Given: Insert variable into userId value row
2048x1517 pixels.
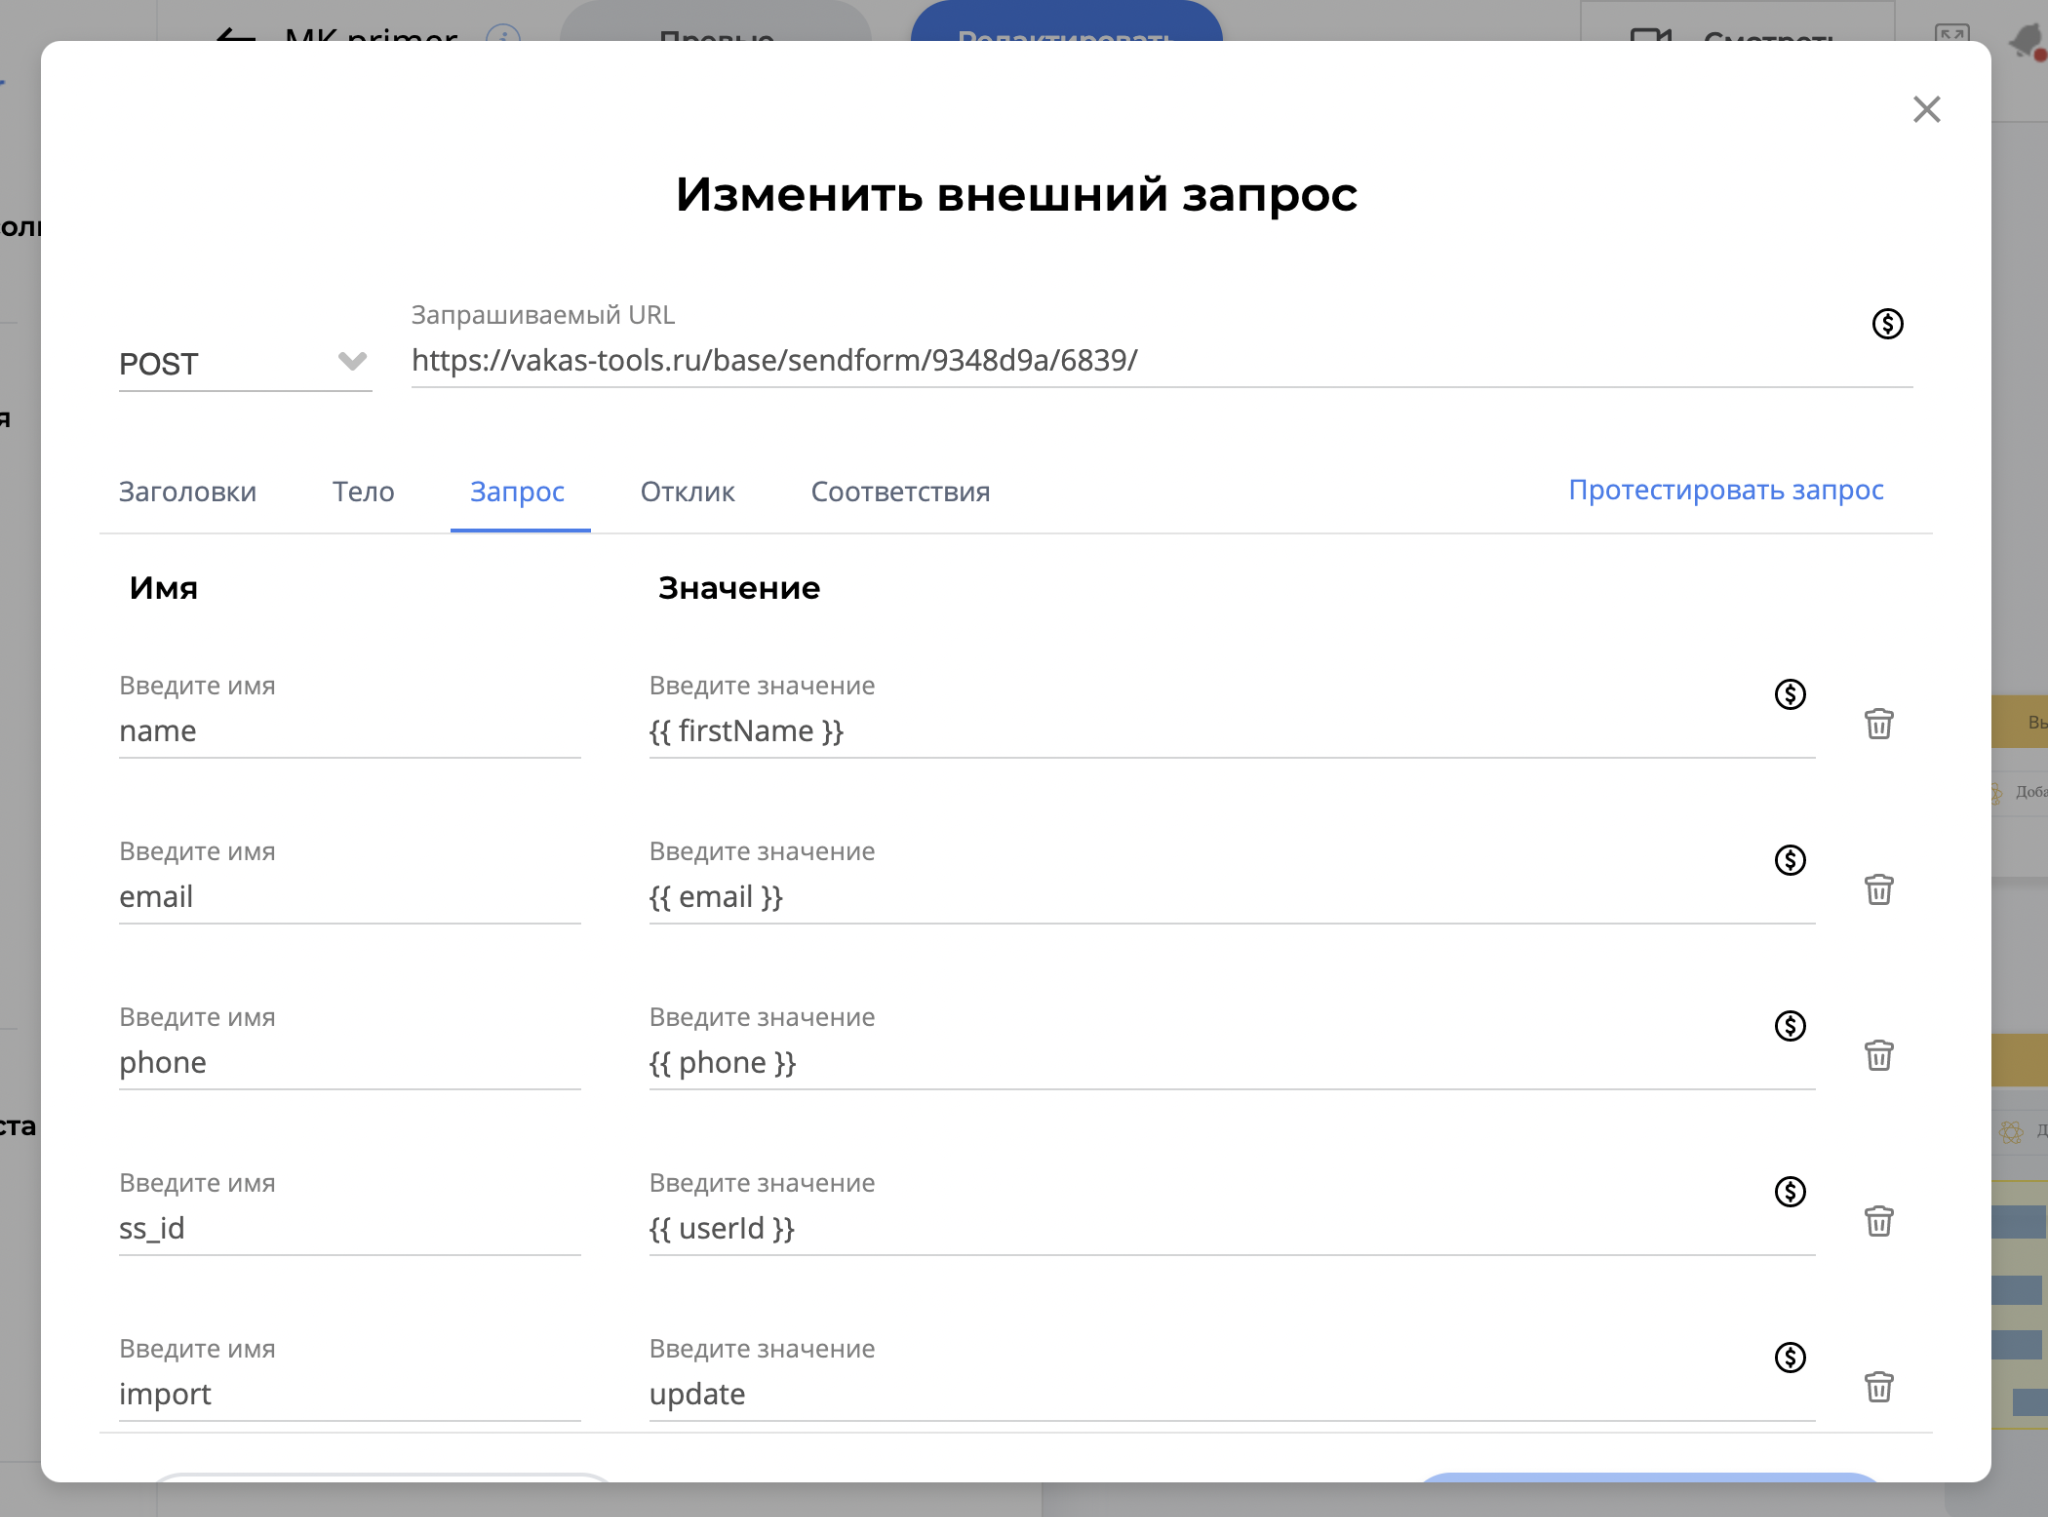Looking at the screenshot, I should [1789, 1192].
